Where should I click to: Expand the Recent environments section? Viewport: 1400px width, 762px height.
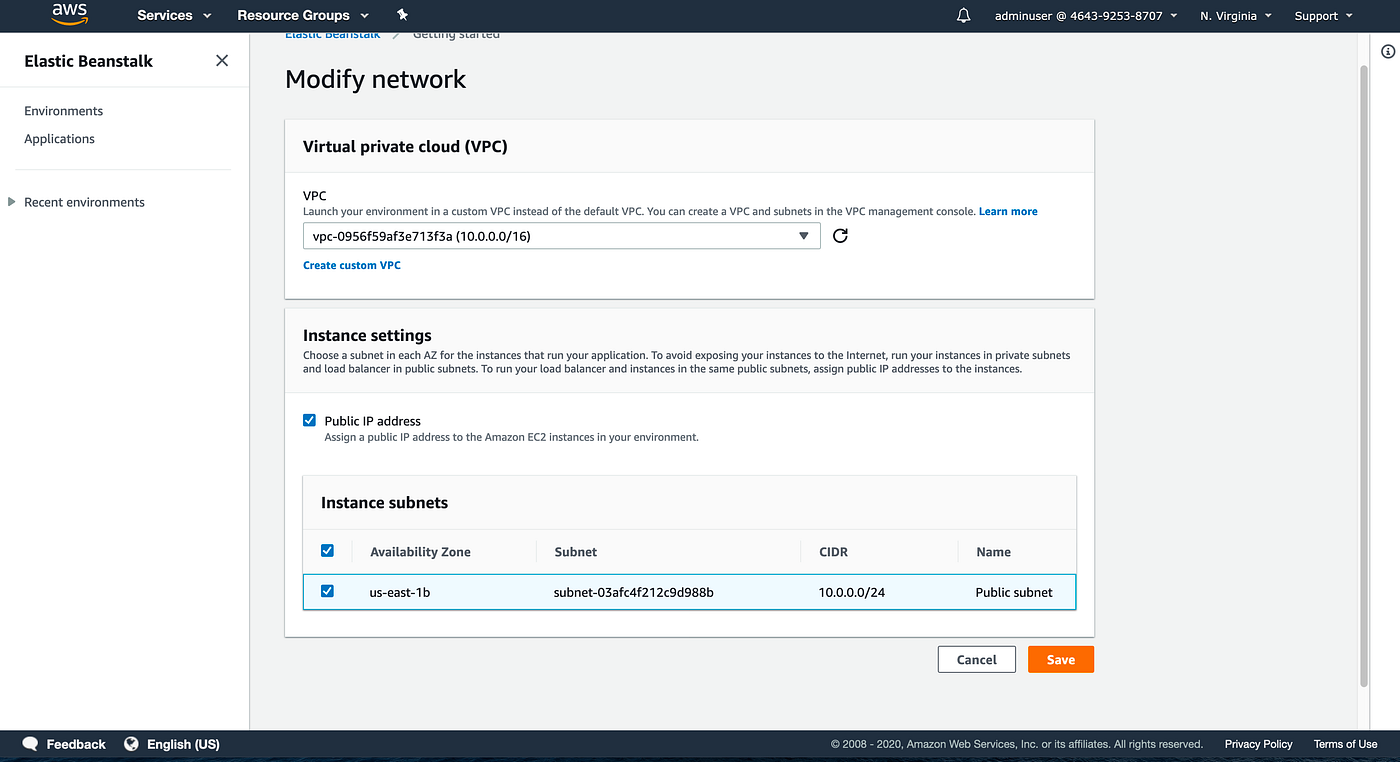click(x=12, y=202)
